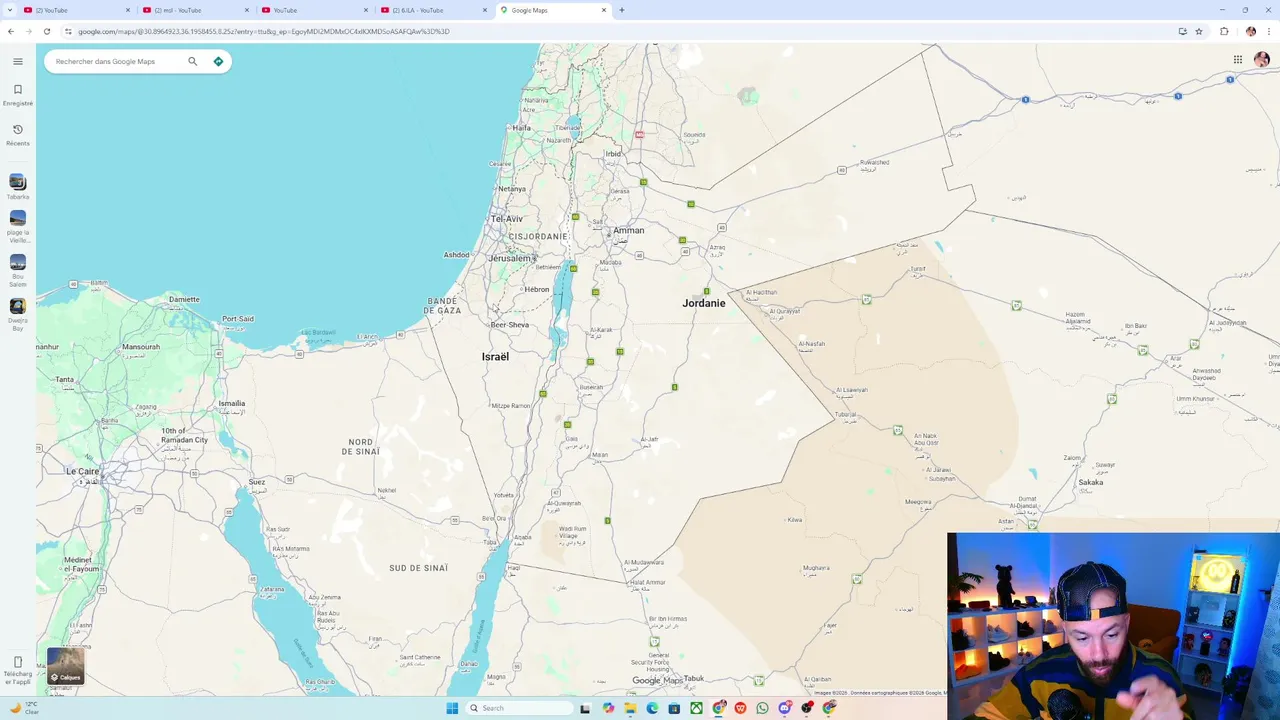Reload the page
1280x720 pixels.
(46, 31)
